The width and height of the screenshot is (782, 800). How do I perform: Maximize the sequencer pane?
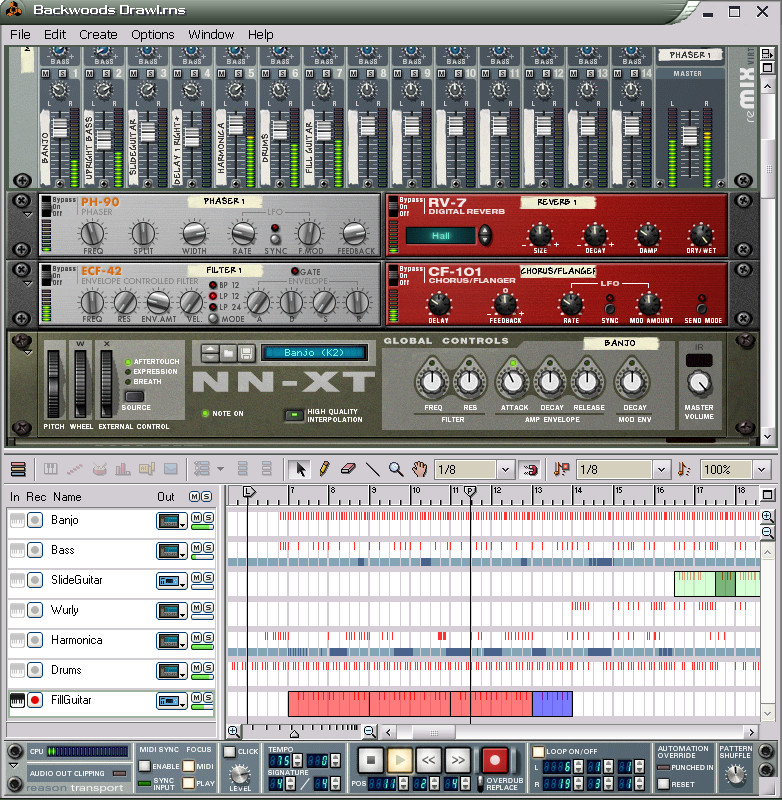point(767,495)
